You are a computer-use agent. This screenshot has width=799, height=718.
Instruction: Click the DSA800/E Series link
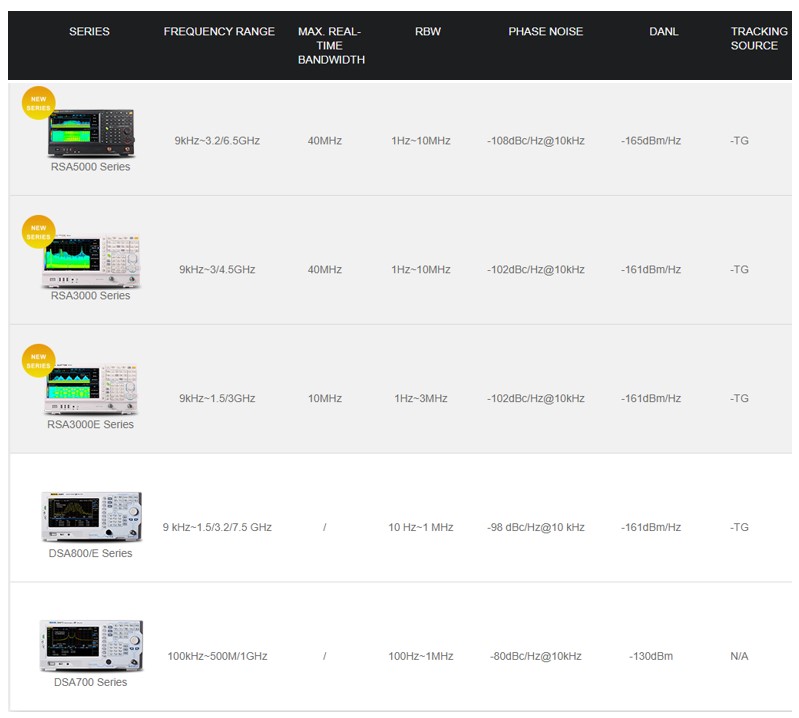tap(90, 553)
